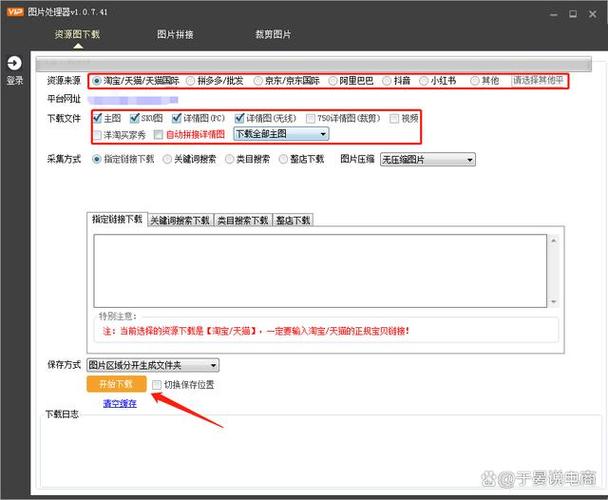Choose 抖音 as the source
This screenshot has height=500, width=608.
click(x=387, y=81)
